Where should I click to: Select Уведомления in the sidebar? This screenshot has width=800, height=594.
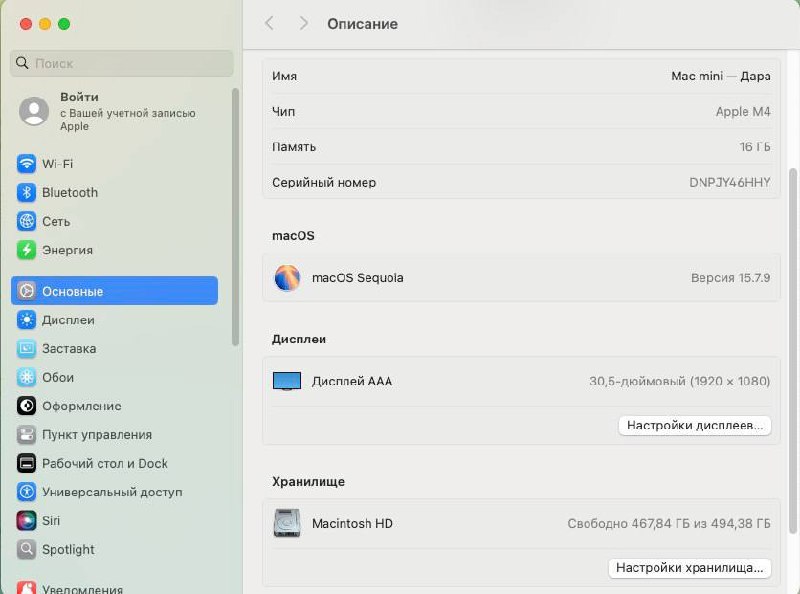(114, 587)
